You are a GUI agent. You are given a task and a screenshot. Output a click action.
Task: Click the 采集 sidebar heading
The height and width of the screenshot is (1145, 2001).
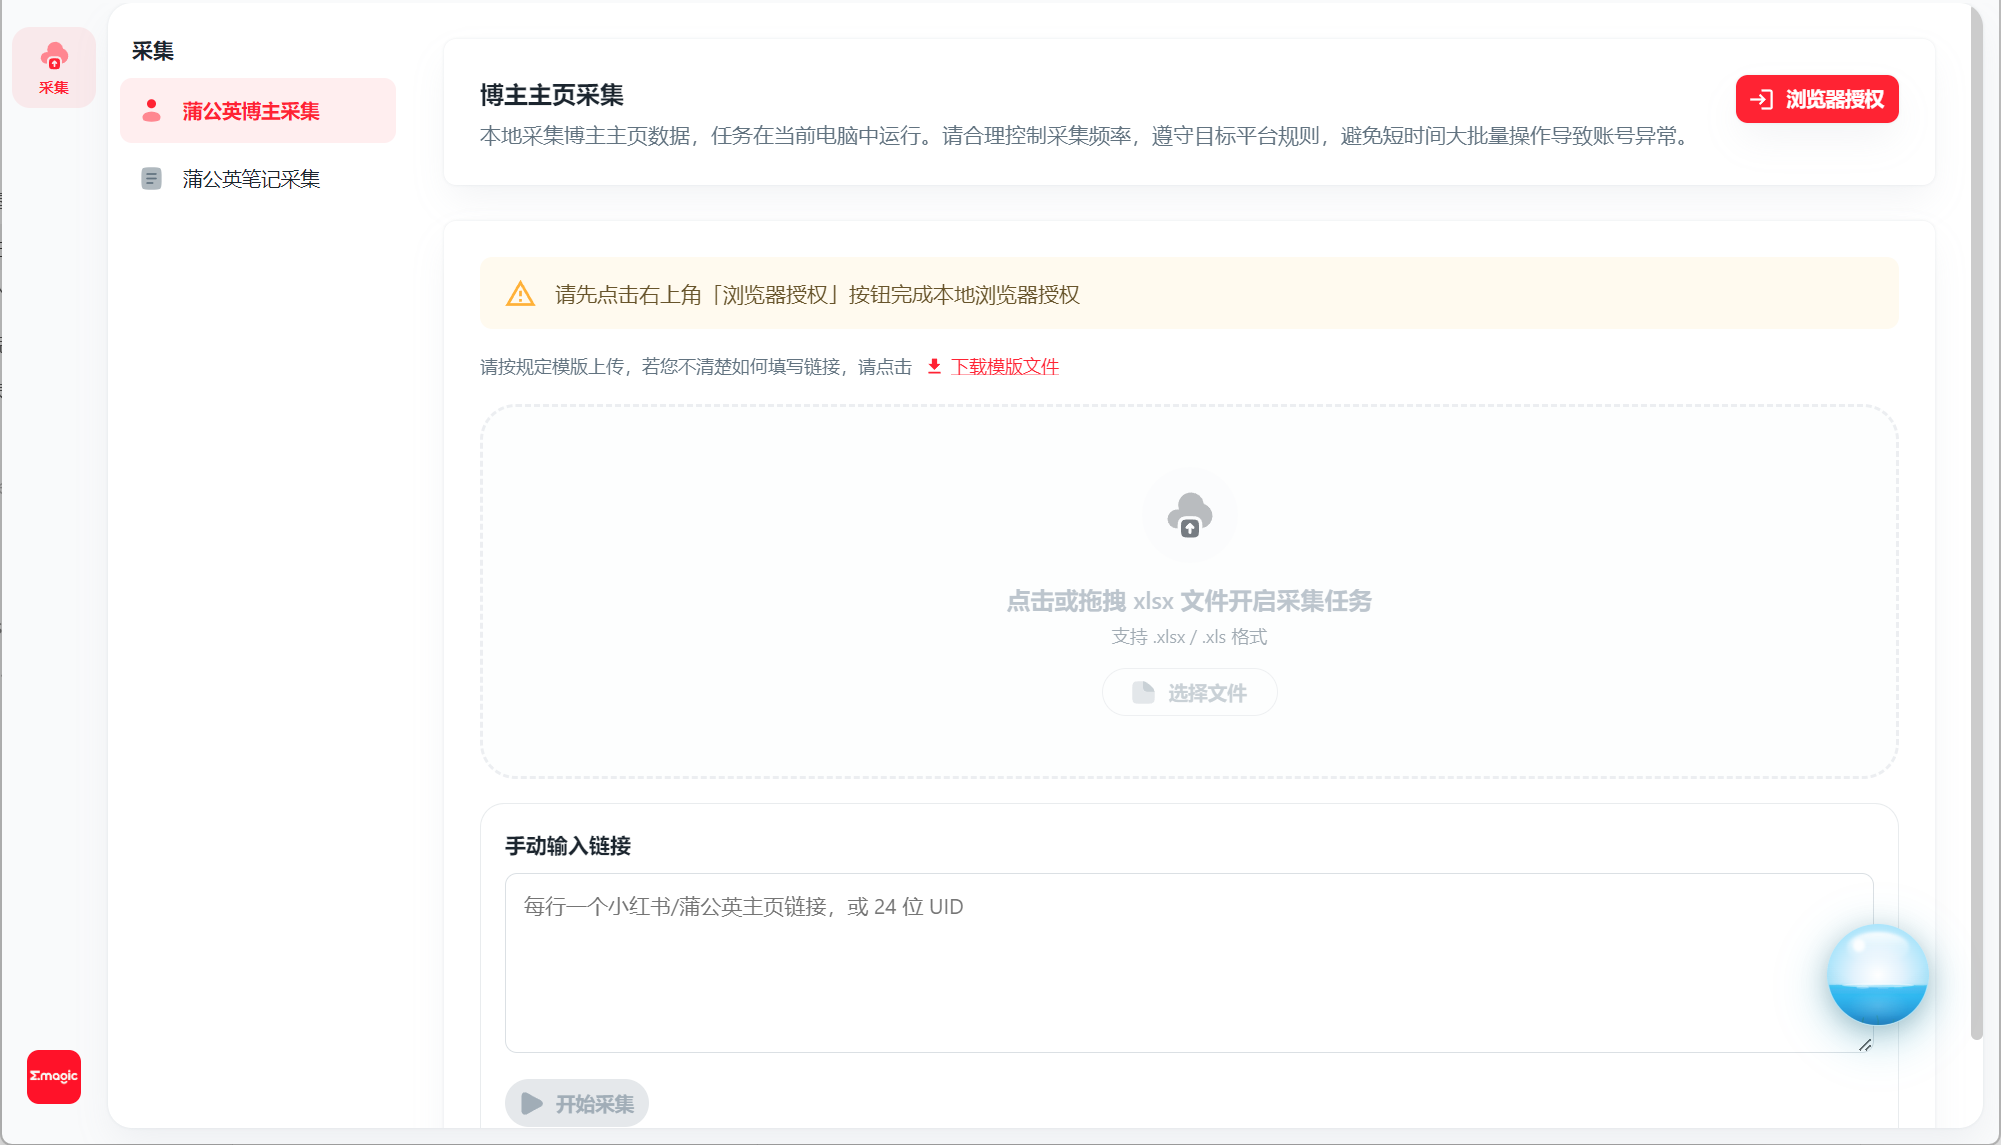[x=153, y=51]
